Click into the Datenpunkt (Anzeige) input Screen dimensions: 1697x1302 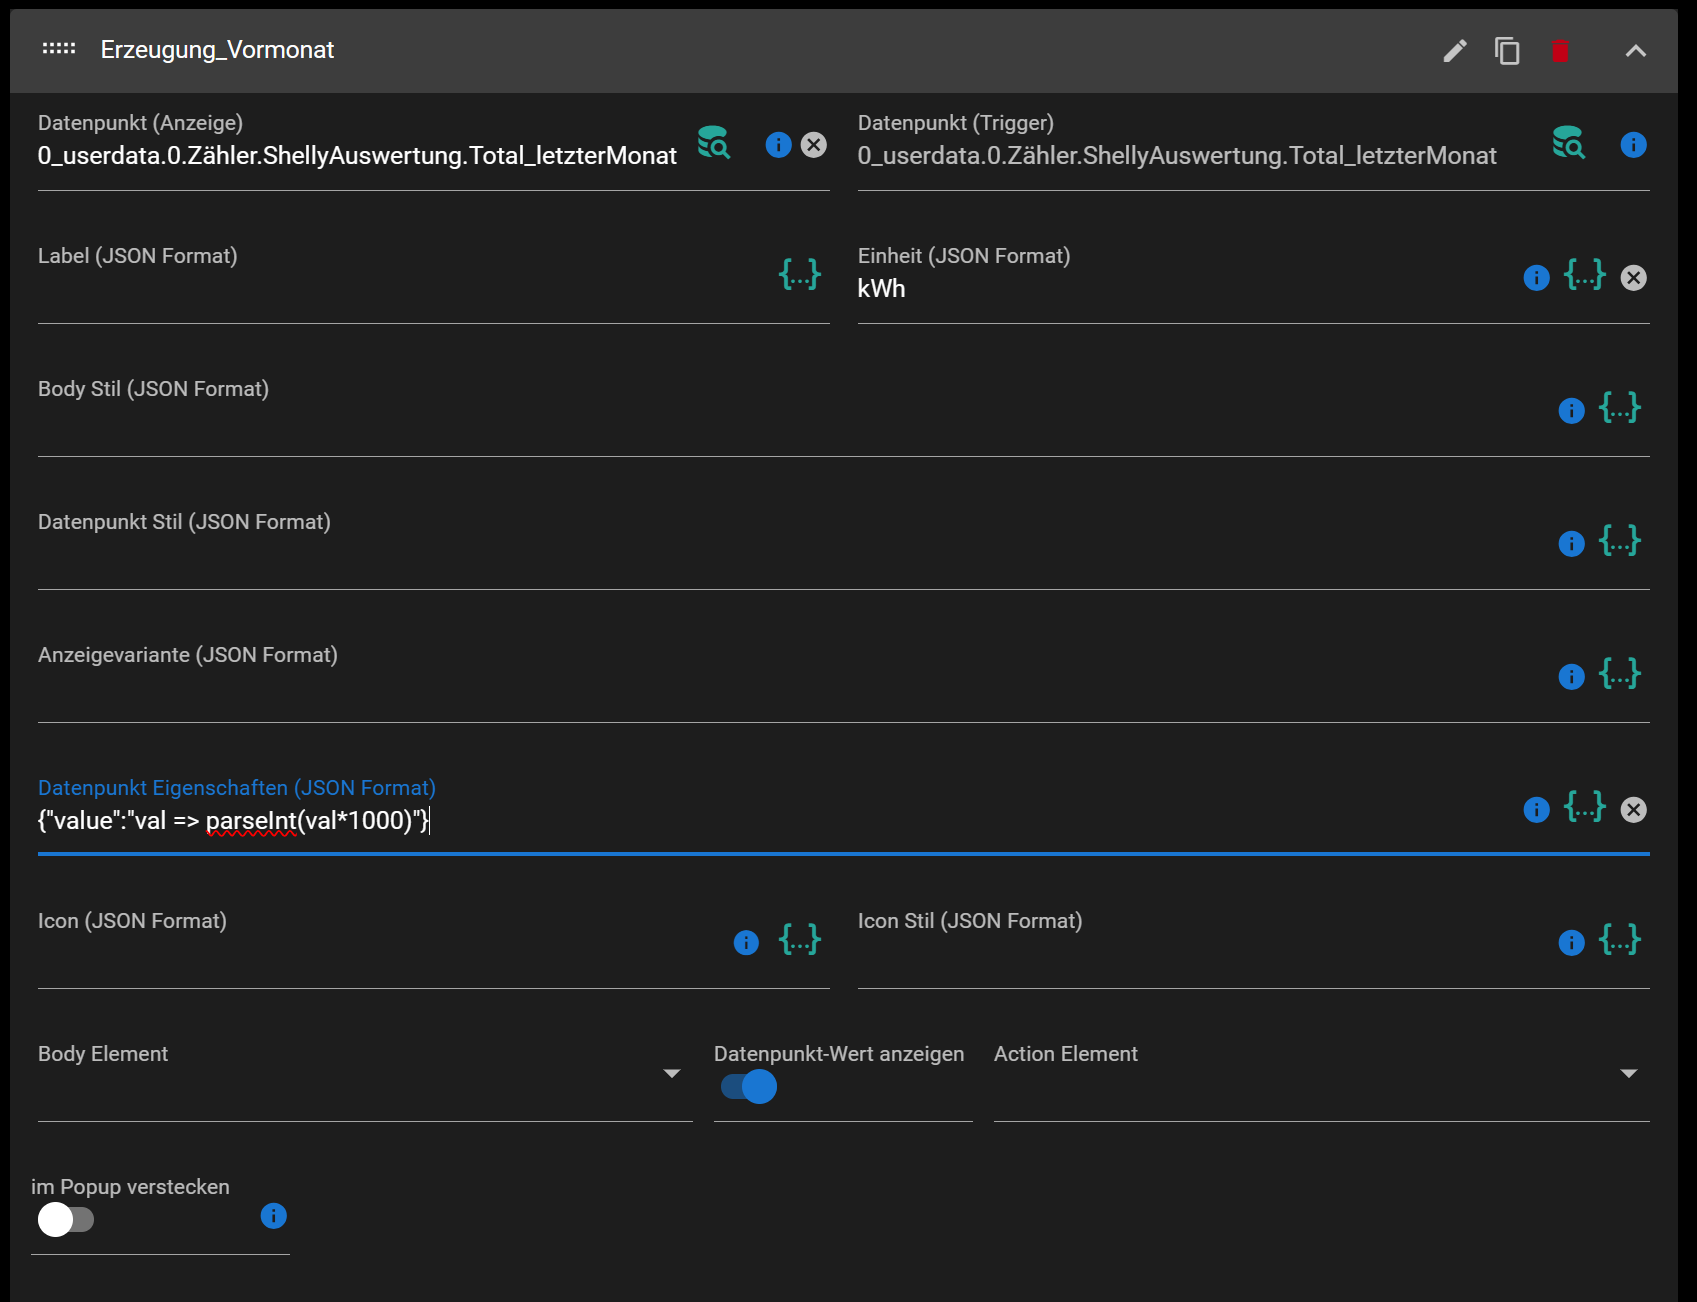point(358,156)
